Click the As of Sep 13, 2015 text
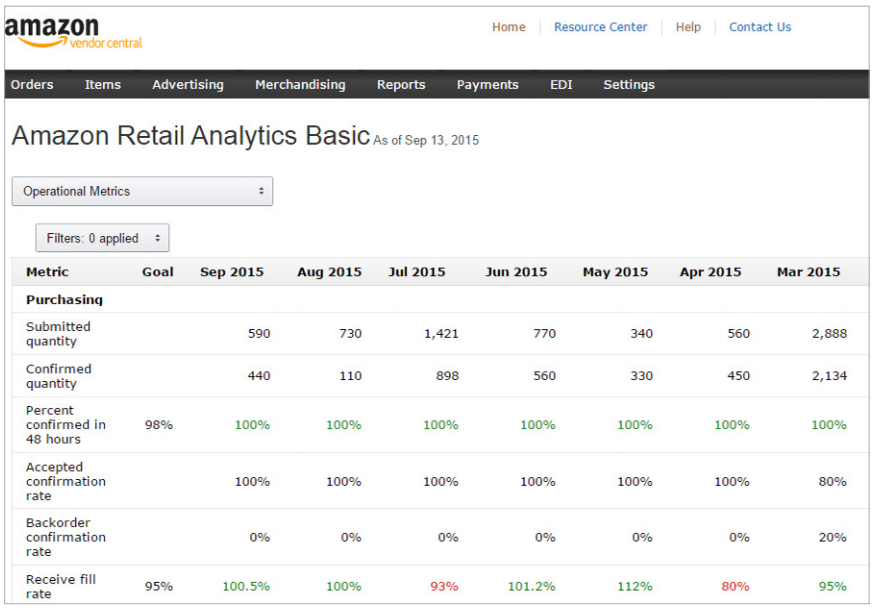Screen dimensions: 878x614 [x=426, y=140]
